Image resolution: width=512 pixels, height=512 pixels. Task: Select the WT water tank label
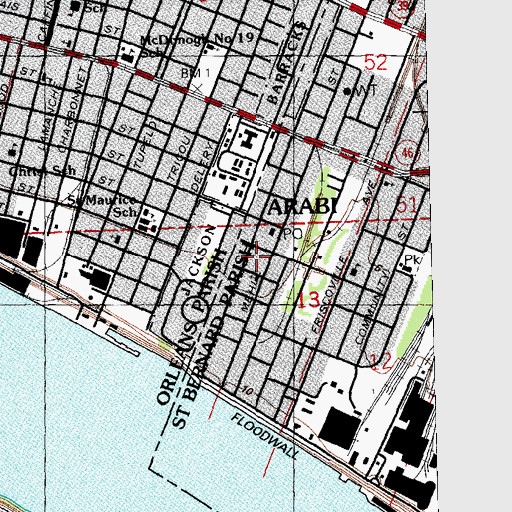[366, 90]
